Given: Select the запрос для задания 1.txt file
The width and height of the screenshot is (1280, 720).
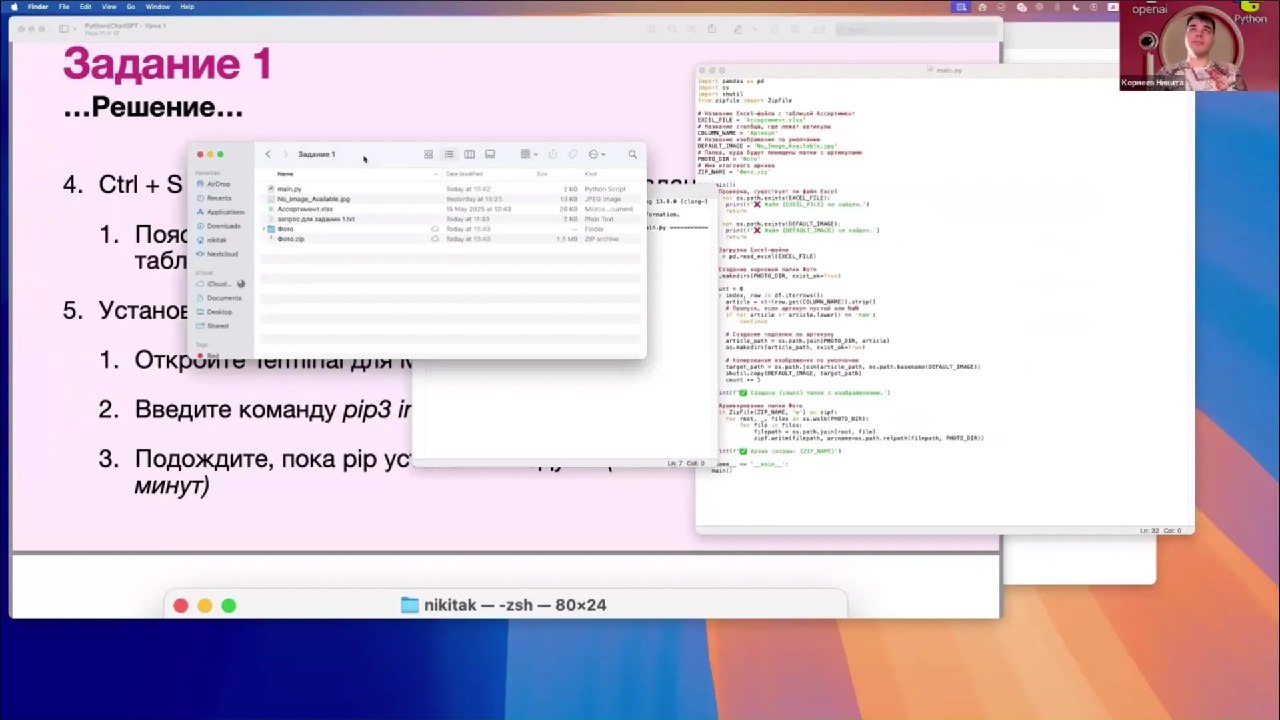Looking at the screenshot, I should (x=450, y=219).
